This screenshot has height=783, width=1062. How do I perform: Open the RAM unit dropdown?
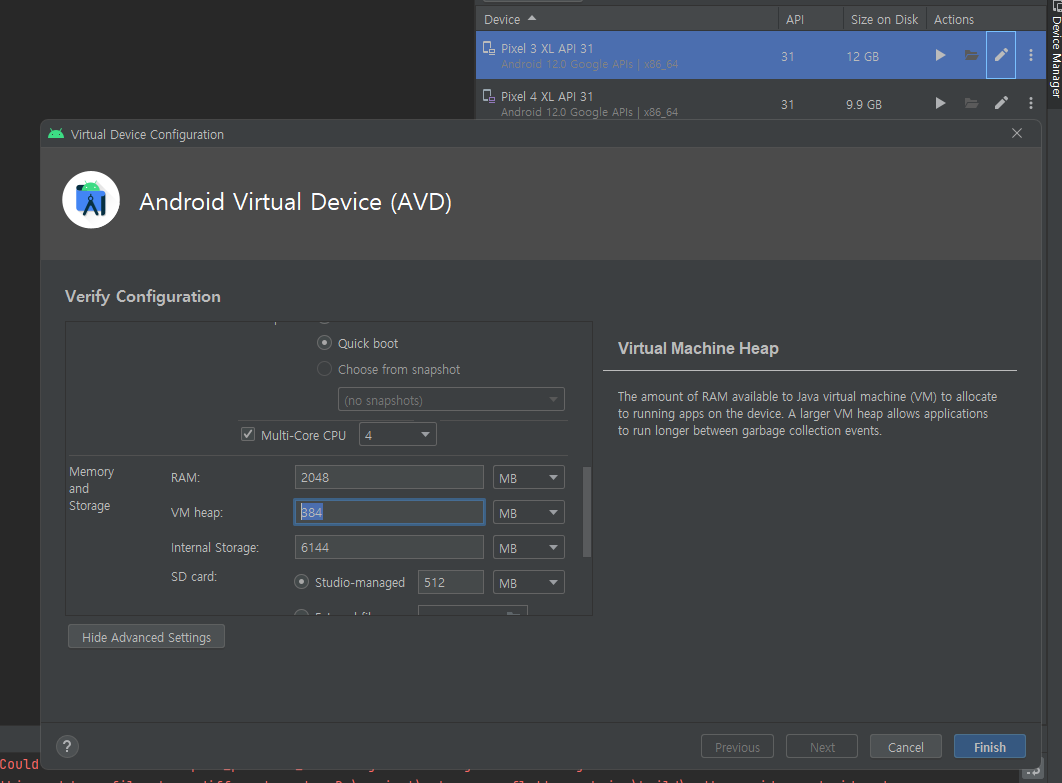(x=528, y=478)
